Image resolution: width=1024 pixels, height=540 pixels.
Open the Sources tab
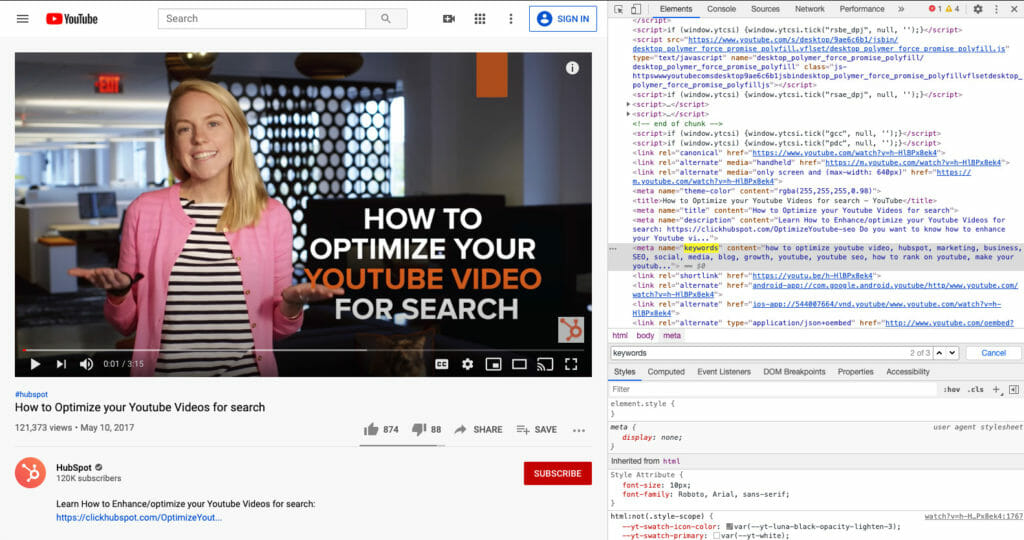pos(765,9)
